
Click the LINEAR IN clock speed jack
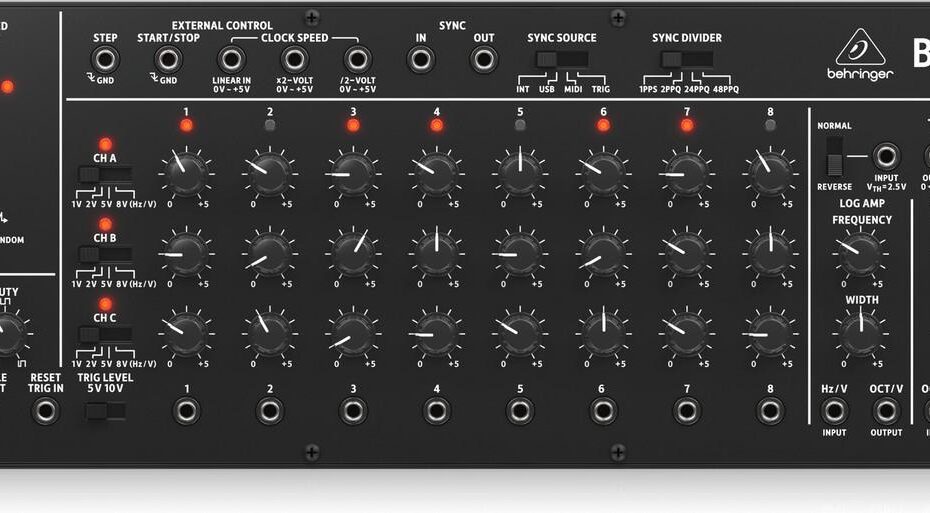pyautogui.click(x=231, y=60)
